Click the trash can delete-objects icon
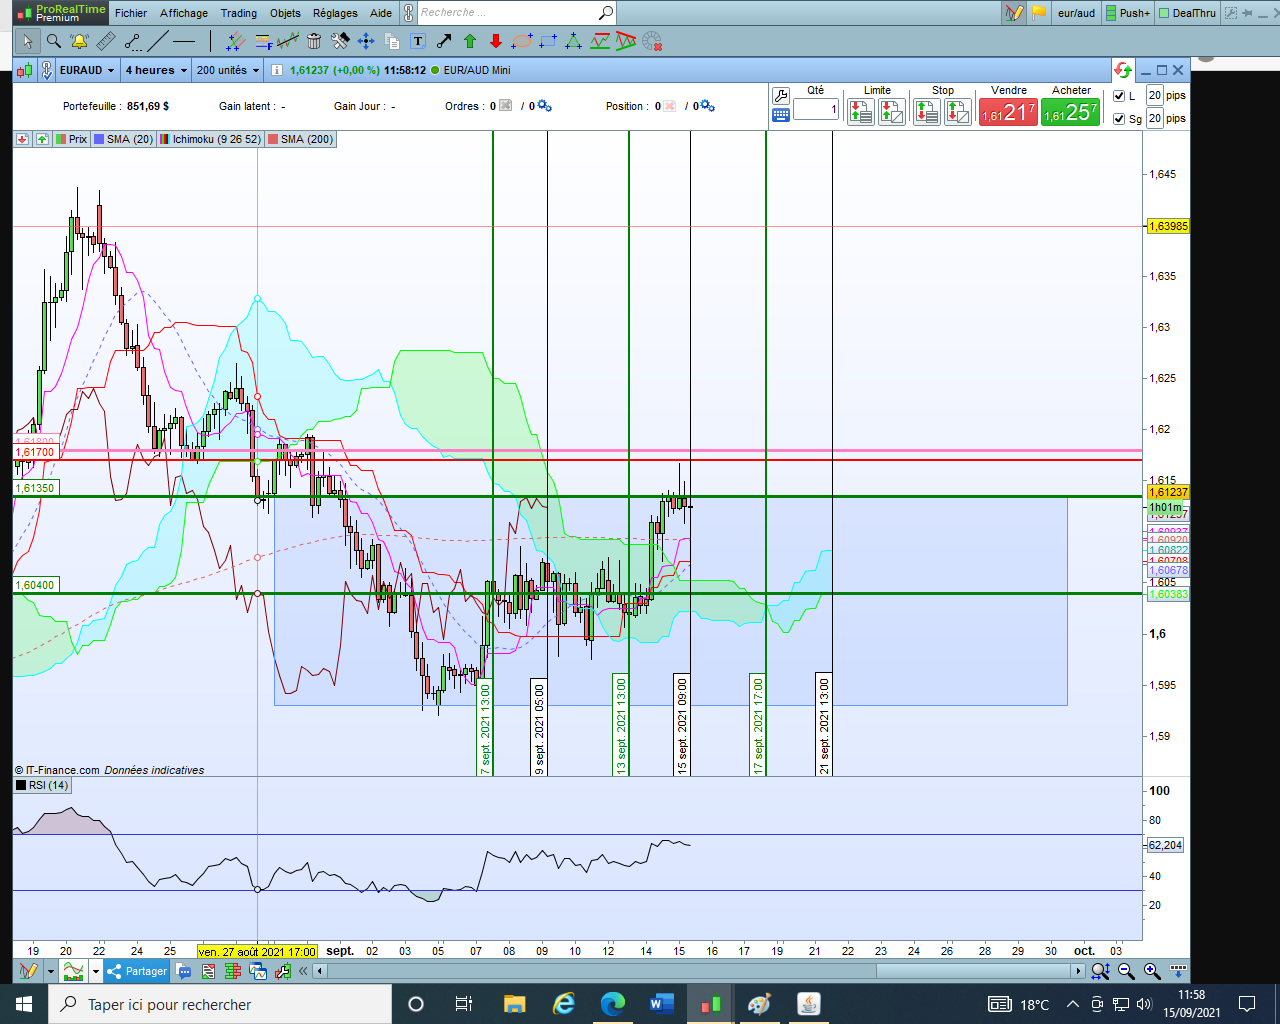Screen dimensions: 1280x1024 pos(314,41)
